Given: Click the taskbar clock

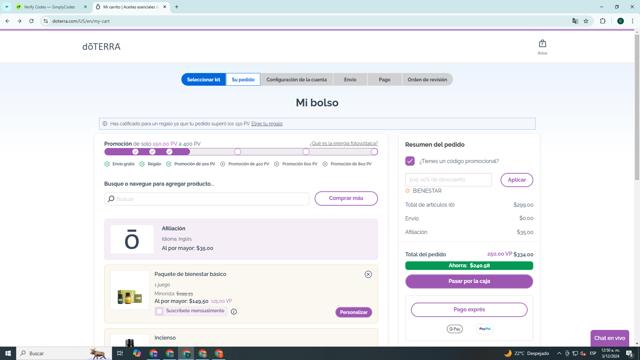Looking at the screenshot, I should pyautogui.click(x=611, y=353).
